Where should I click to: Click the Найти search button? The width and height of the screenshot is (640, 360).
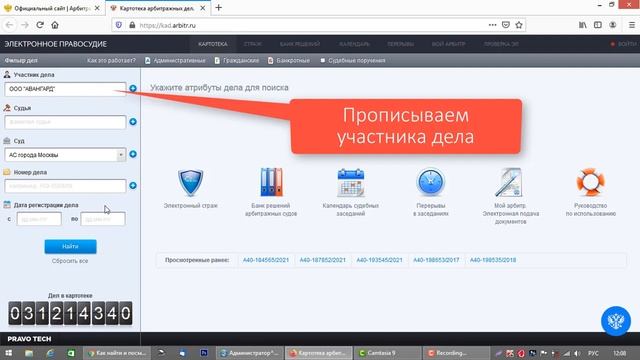(x=70, y=247)
